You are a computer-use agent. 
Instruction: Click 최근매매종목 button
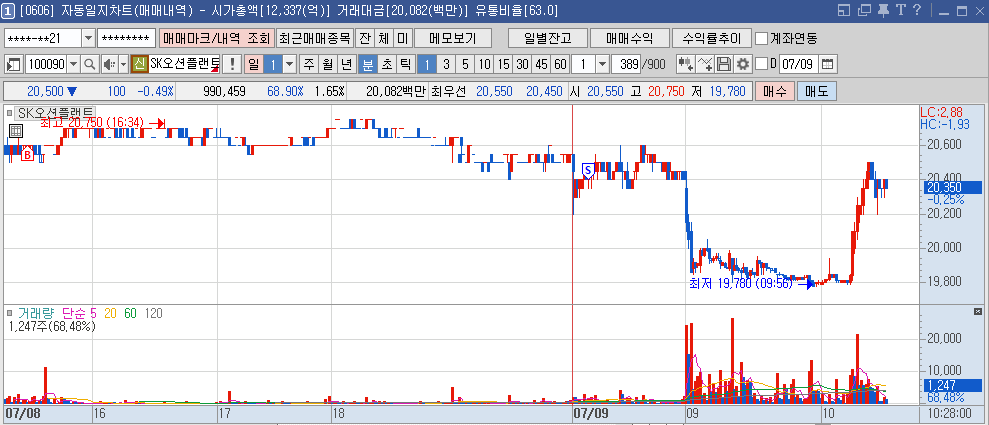point(315,38)
